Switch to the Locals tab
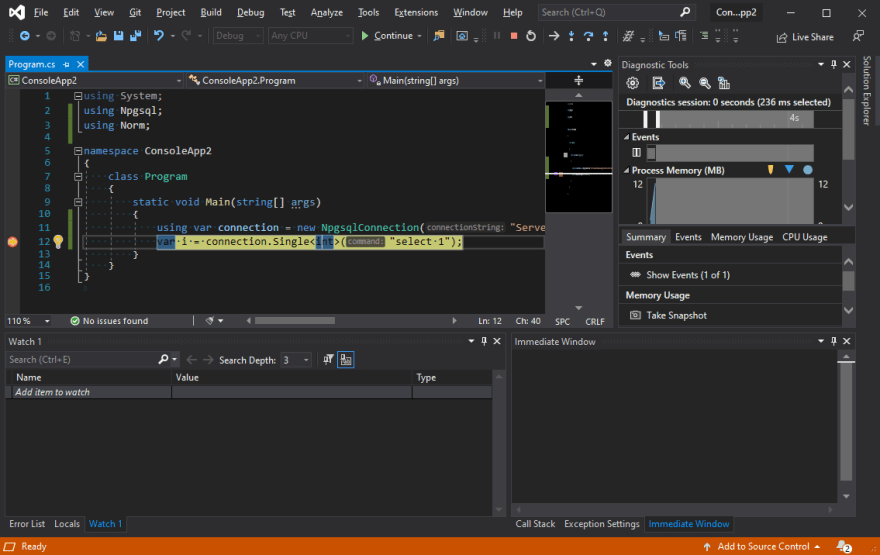 pos(67,524)
